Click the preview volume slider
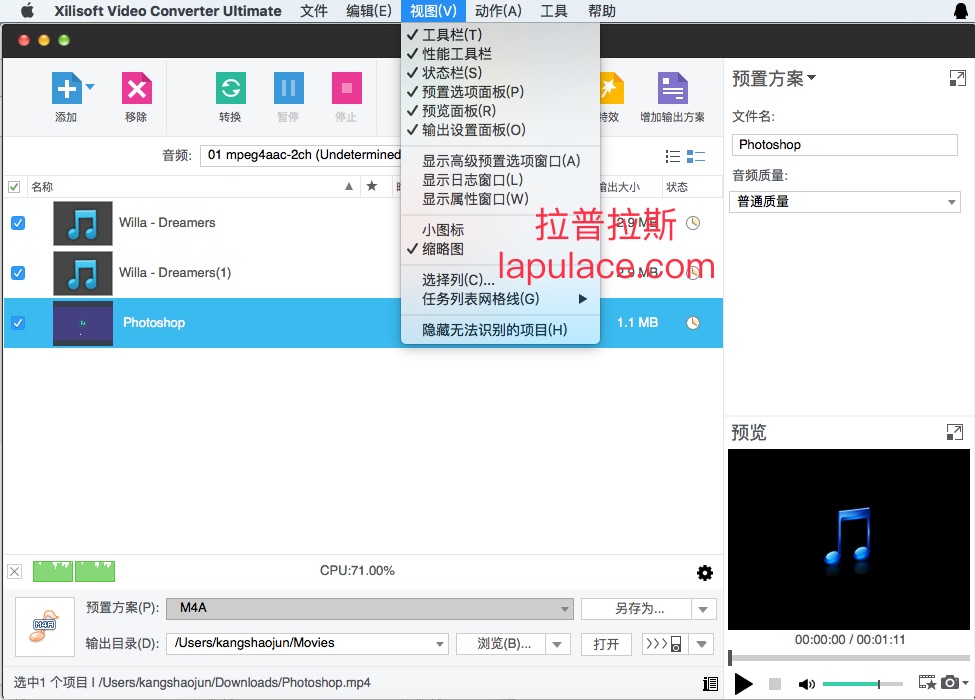Image resolution: width=975 pixels, height=700 pixels. (863, 684)
